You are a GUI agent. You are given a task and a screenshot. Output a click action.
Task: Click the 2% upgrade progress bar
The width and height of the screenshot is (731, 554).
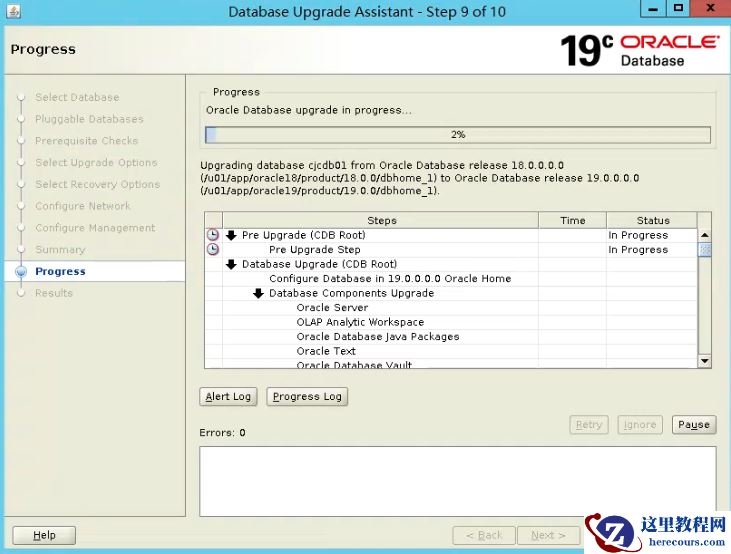click(458, 135)
